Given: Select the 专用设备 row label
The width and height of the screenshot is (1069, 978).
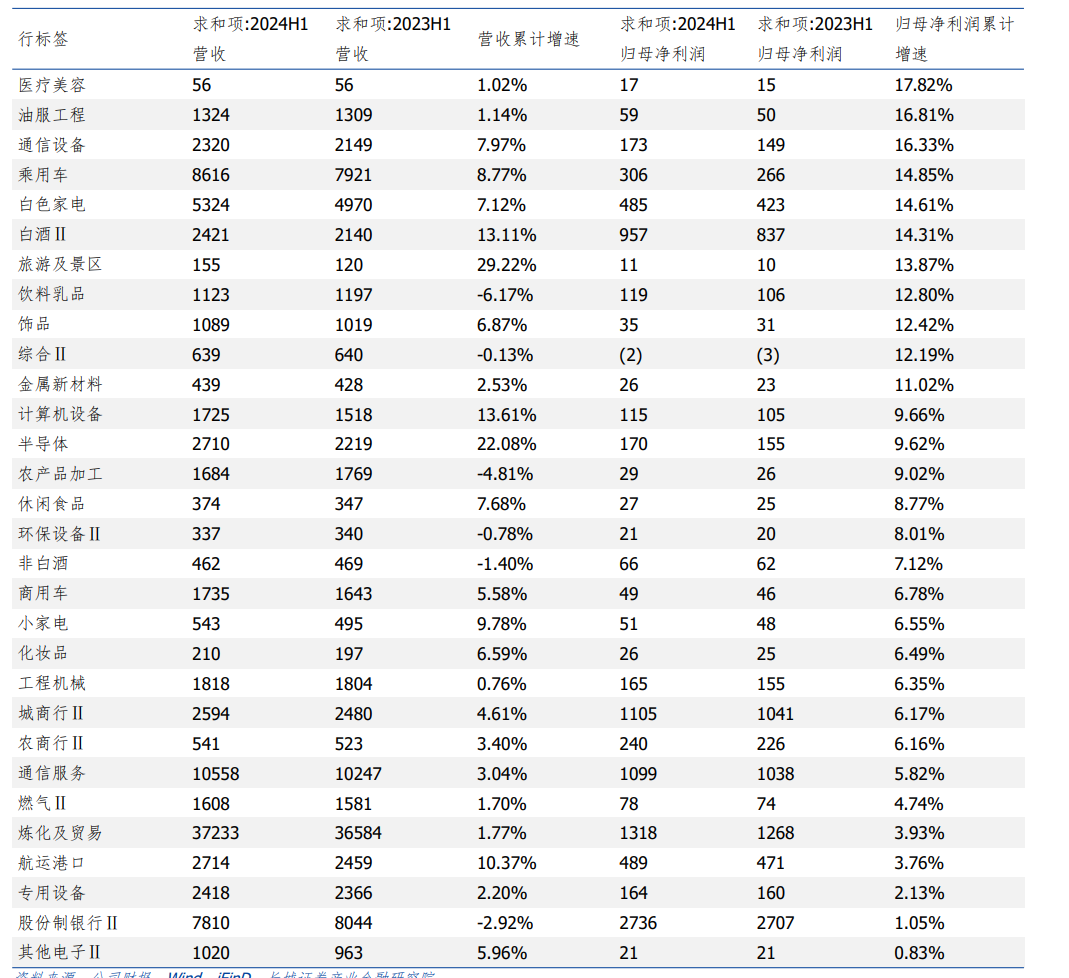Looking at the screenshot, I should pyautogui.click(x=52, y=893).
